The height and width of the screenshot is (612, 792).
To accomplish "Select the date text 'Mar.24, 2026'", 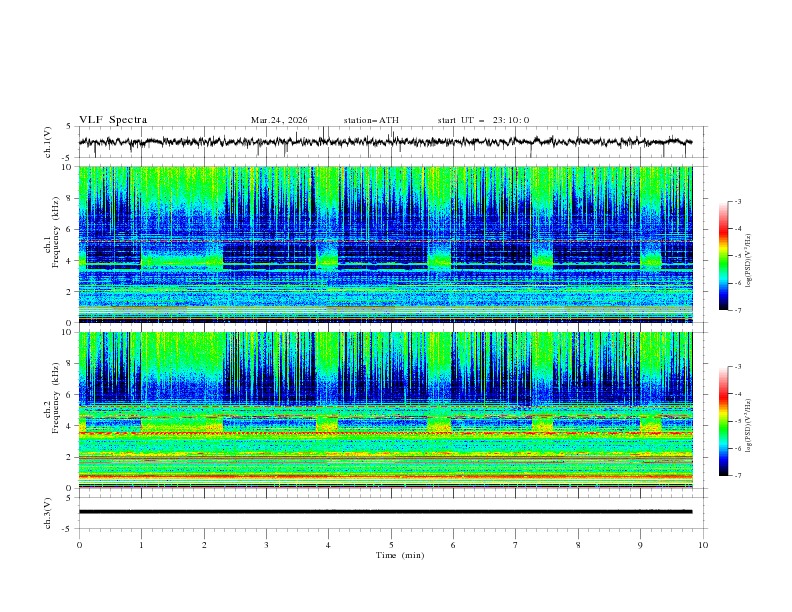I will tap(279, 120).
